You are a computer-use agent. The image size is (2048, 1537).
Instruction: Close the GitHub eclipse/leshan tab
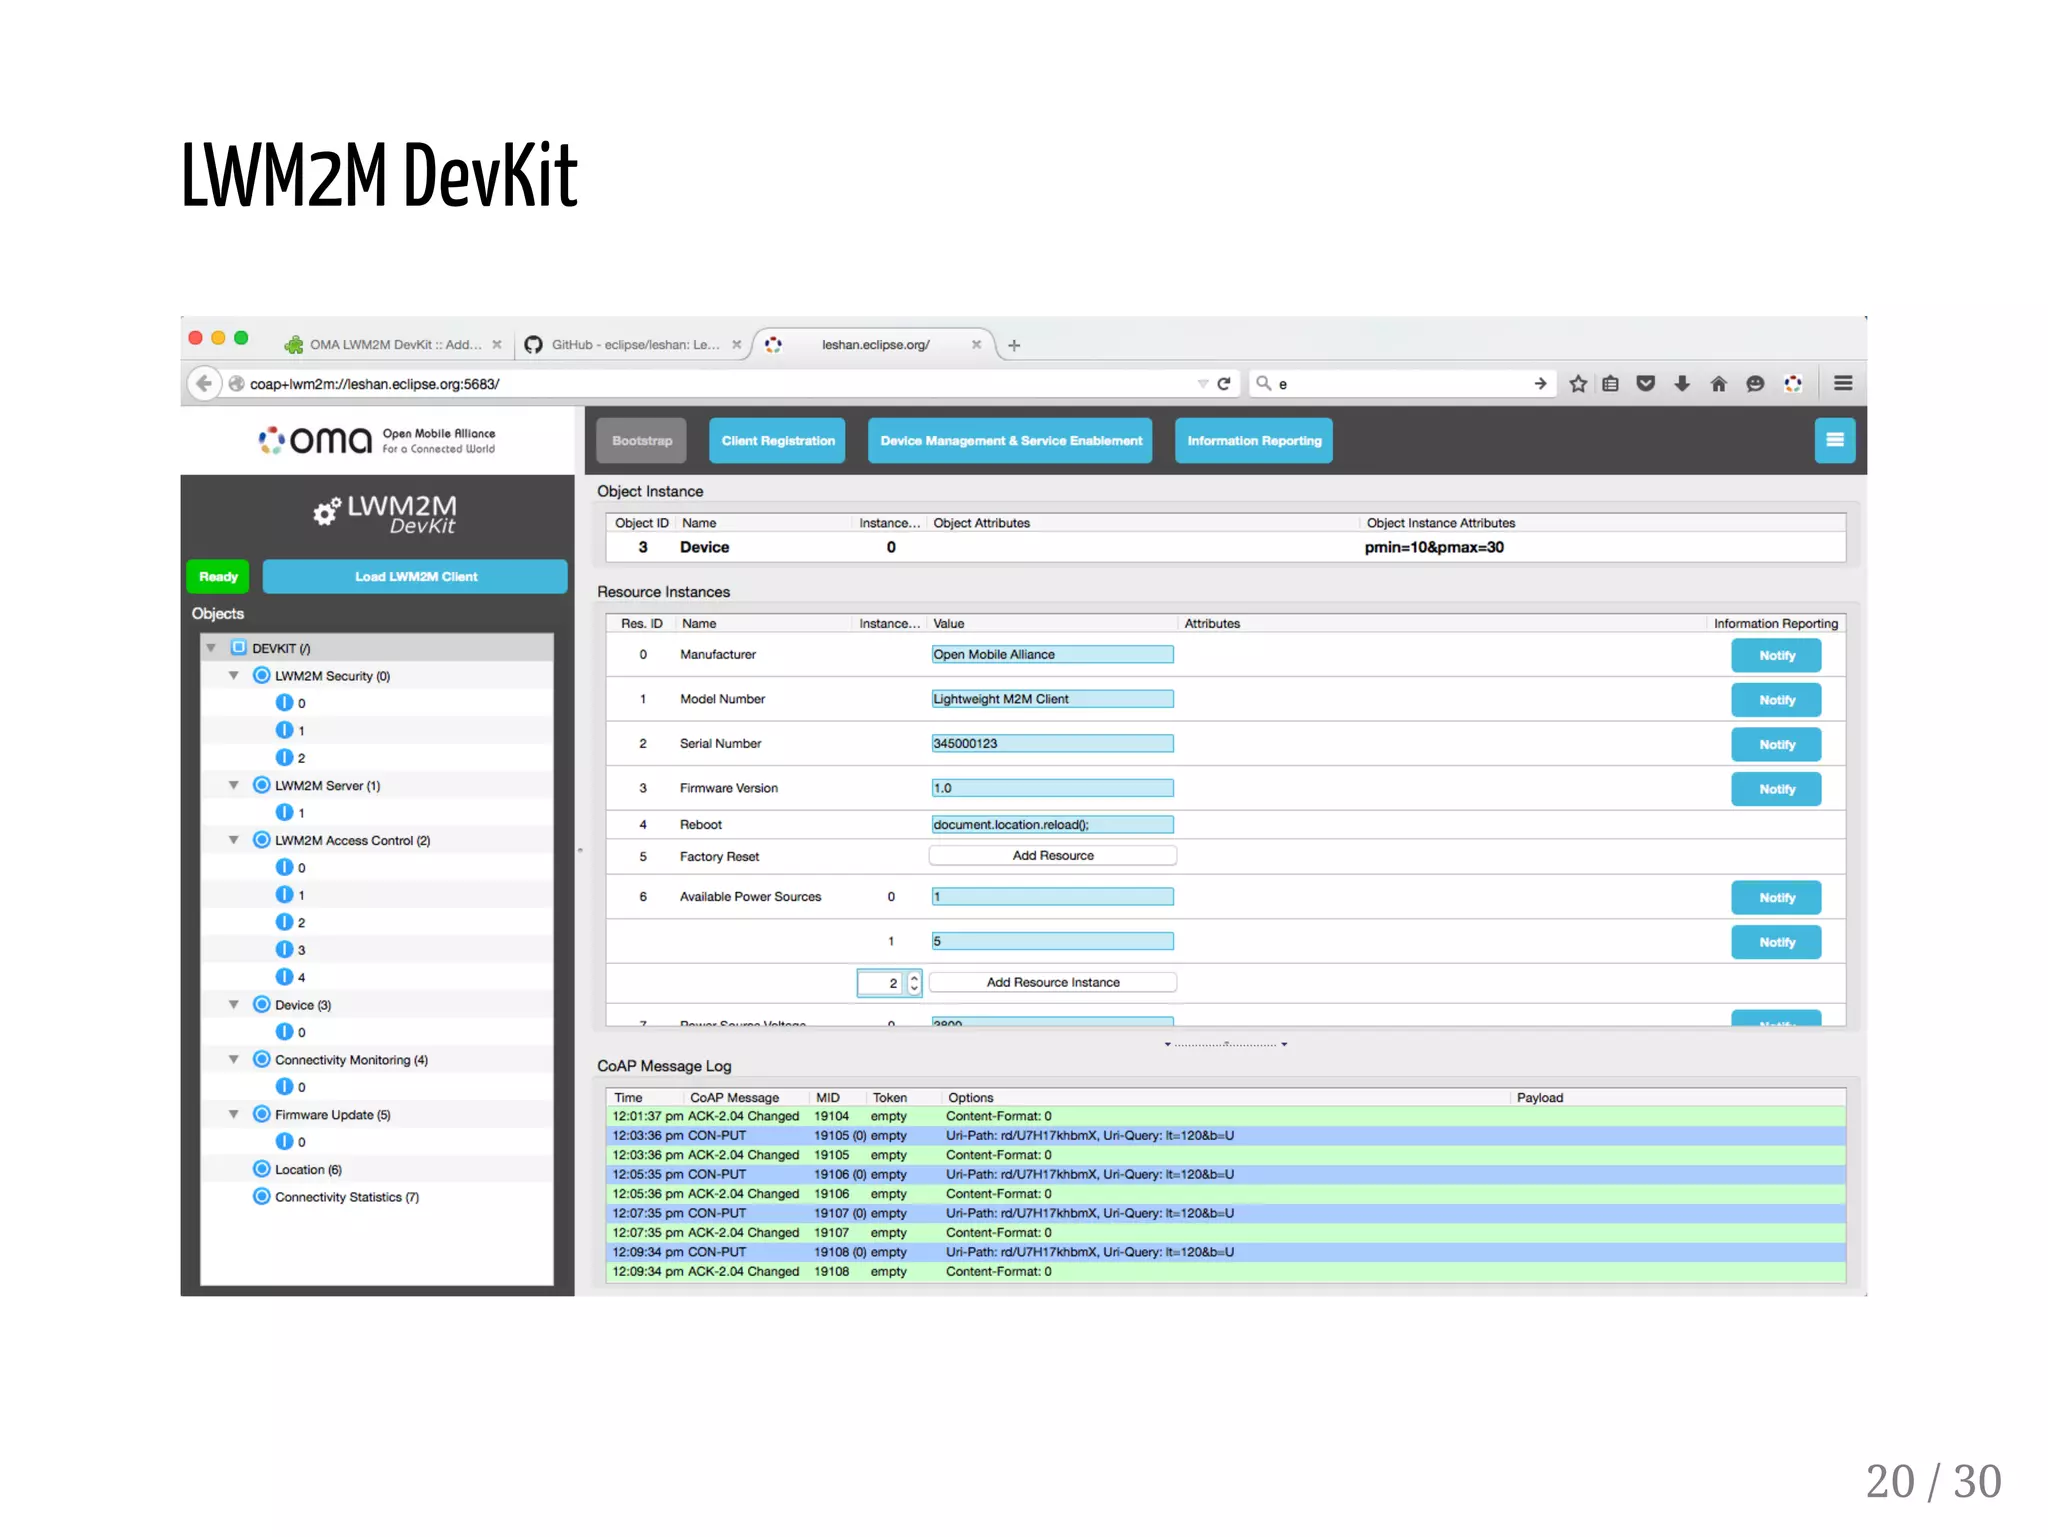[737, 344]
